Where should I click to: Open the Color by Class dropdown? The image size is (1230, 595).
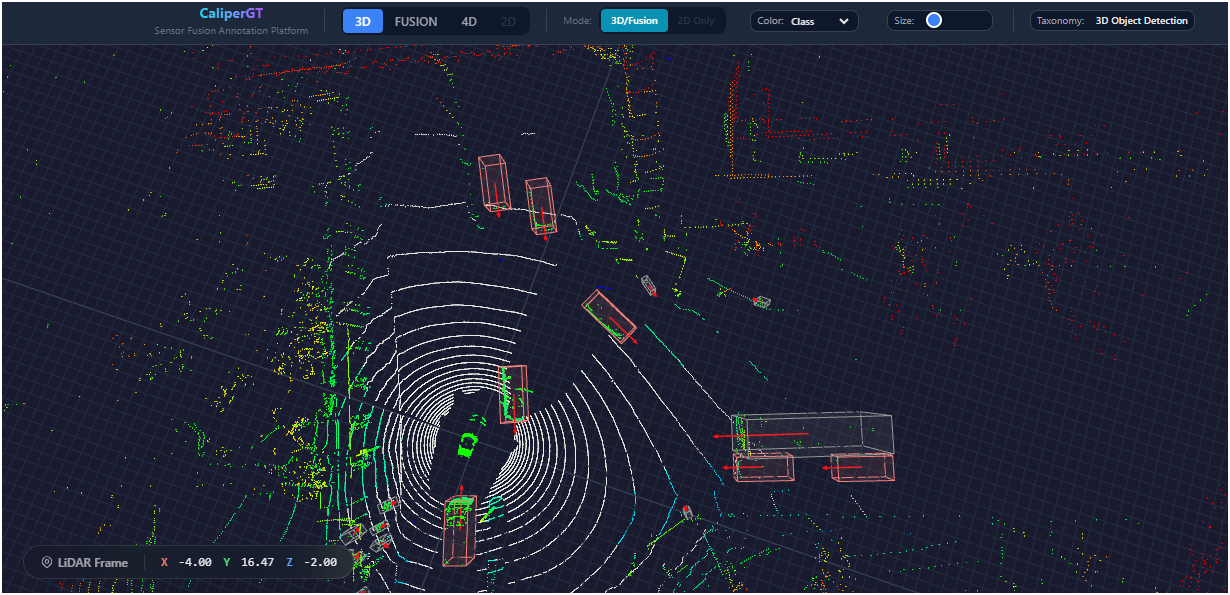point(804,21)
